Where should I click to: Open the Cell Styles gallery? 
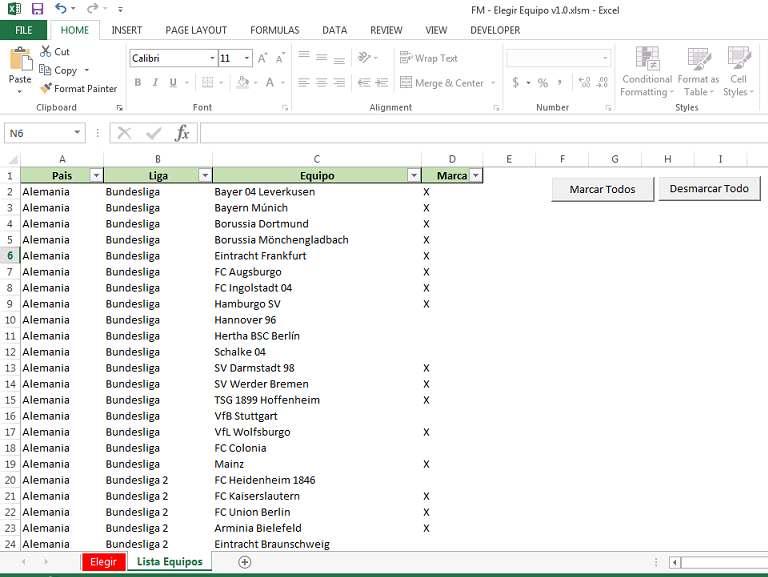[x=739, y=72]
